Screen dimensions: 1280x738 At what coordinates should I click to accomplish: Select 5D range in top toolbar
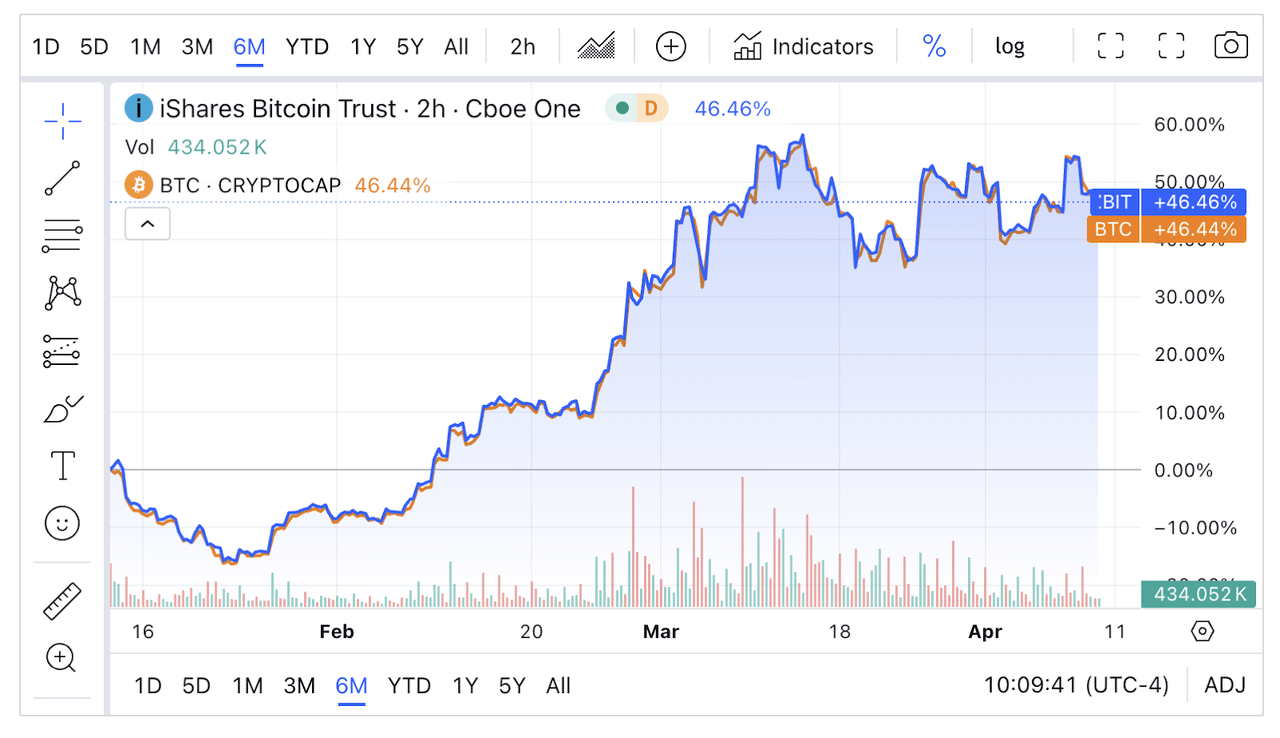click(x=94, y=46)
